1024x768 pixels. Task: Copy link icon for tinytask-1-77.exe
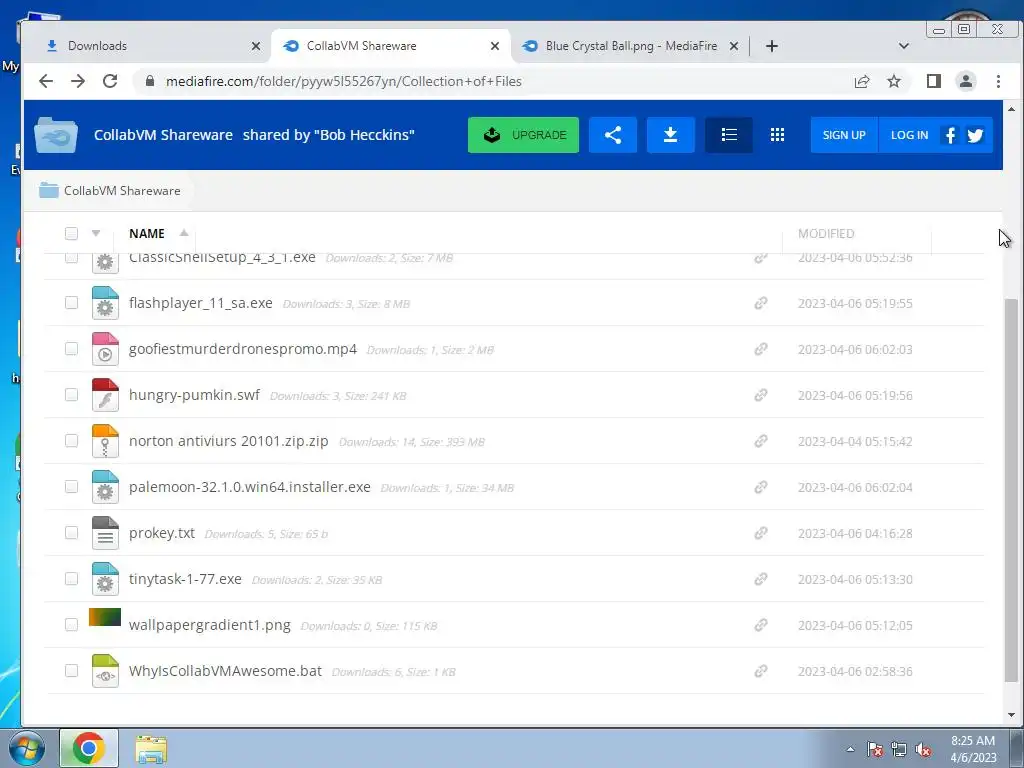(x=761, y=579)
